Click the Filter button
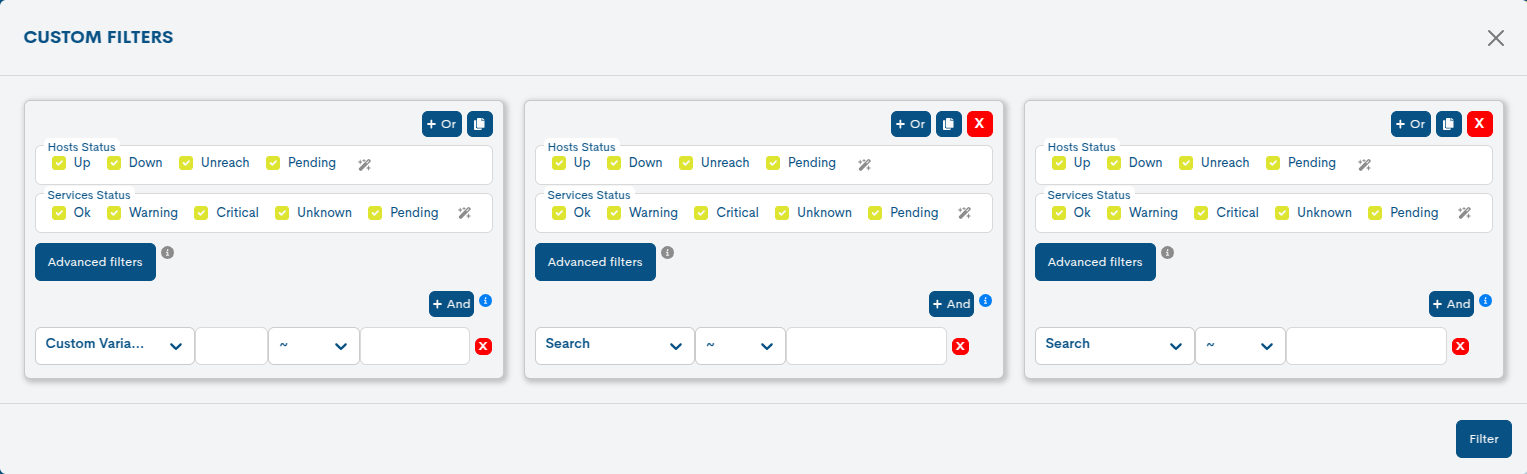1527x474 pixels. [x=1483, y=439]
